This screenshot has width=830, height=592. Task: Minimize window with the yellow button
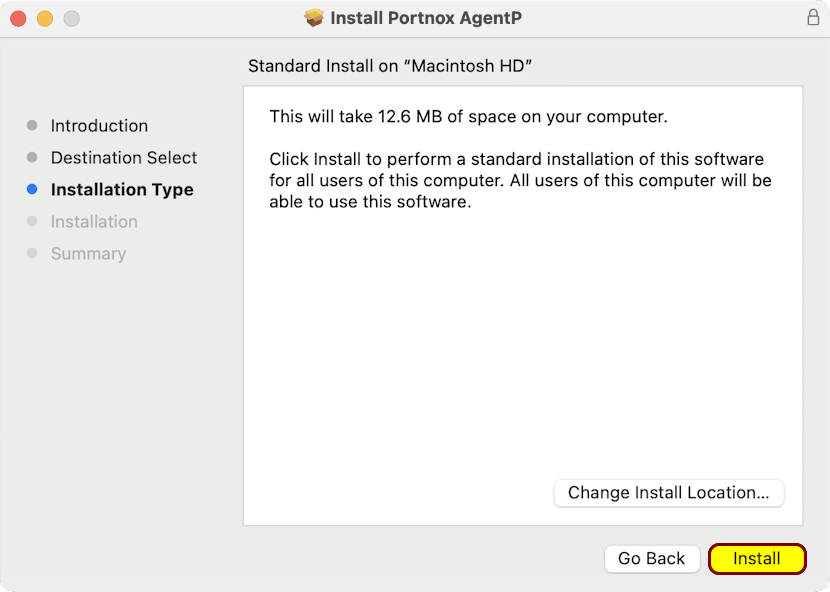tap(45, 19)
